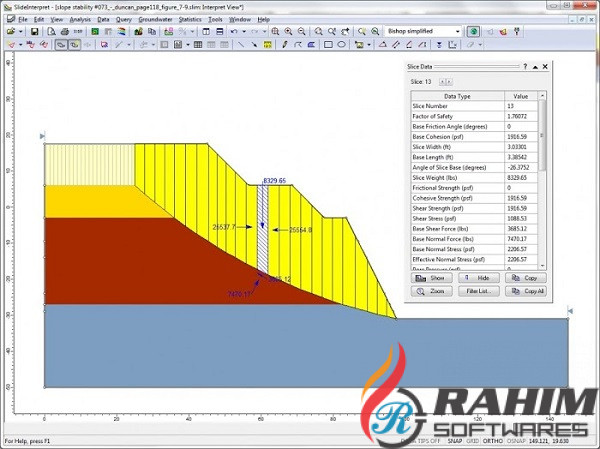
Task: Step to next slice with arrow
Action: 450,81
